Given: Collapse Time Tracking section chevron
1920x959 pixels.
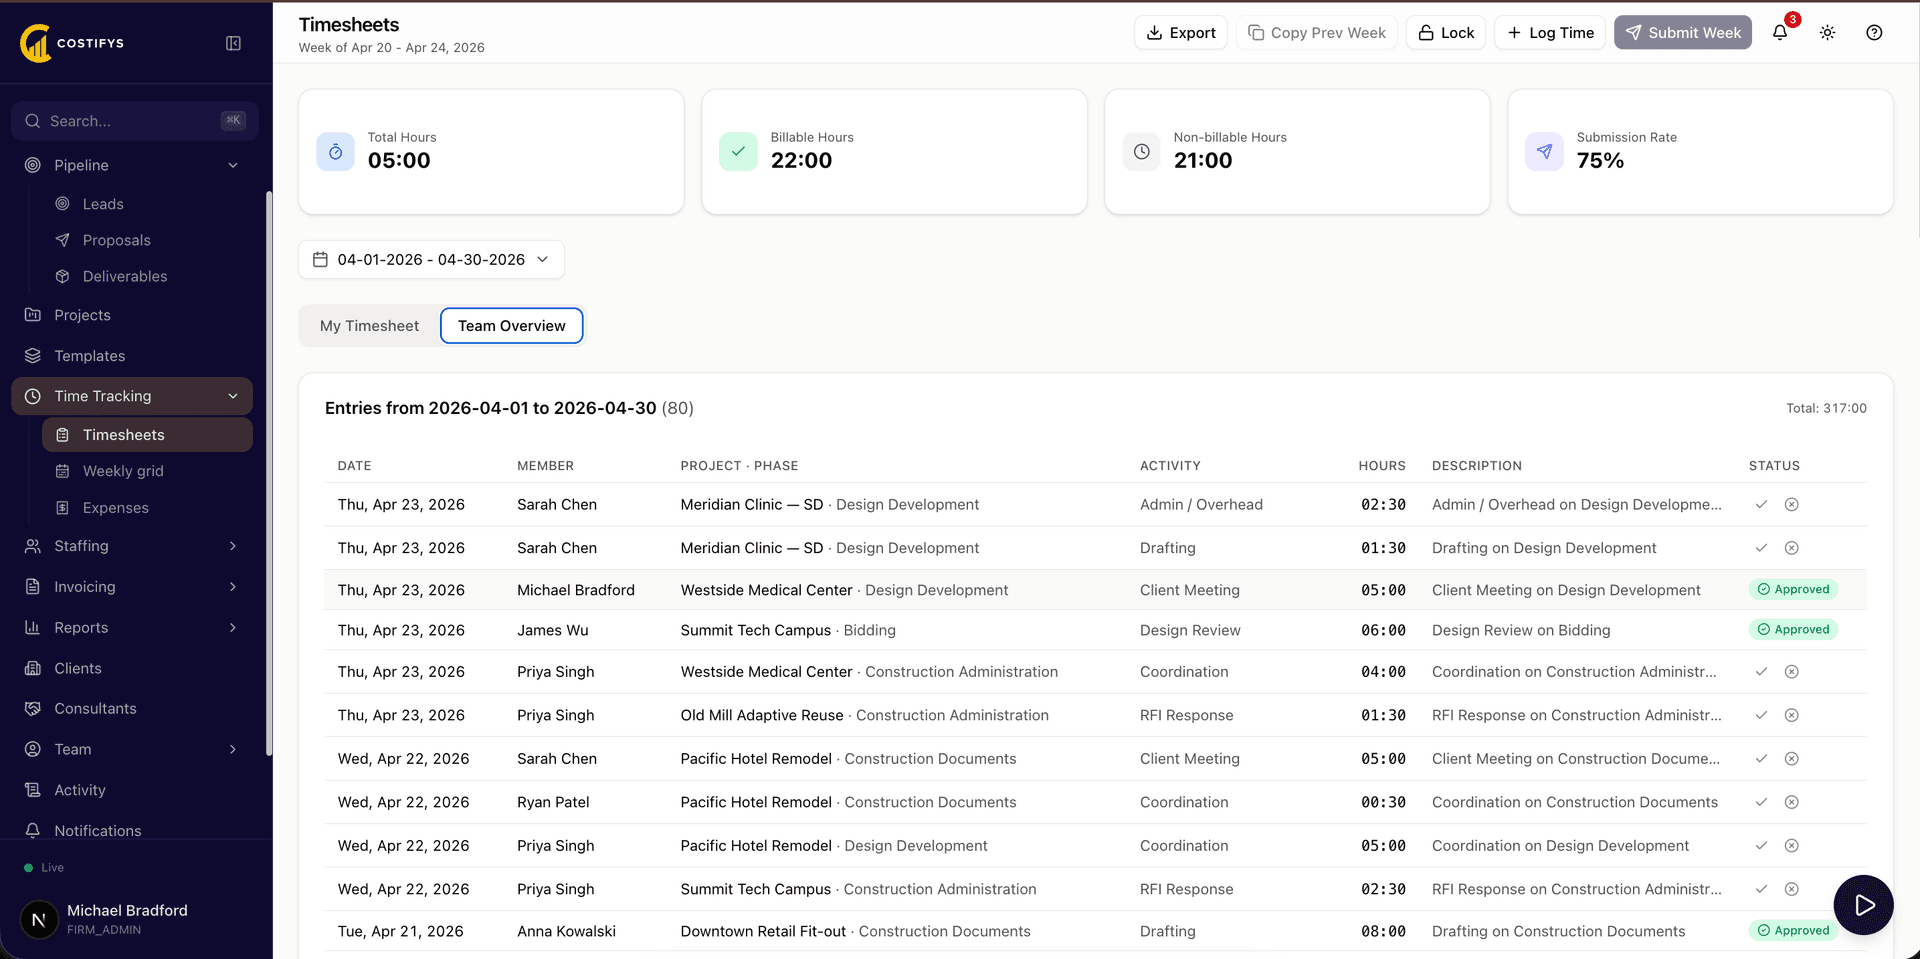Looking at the screenshot, I should click(x=233, y=396).
